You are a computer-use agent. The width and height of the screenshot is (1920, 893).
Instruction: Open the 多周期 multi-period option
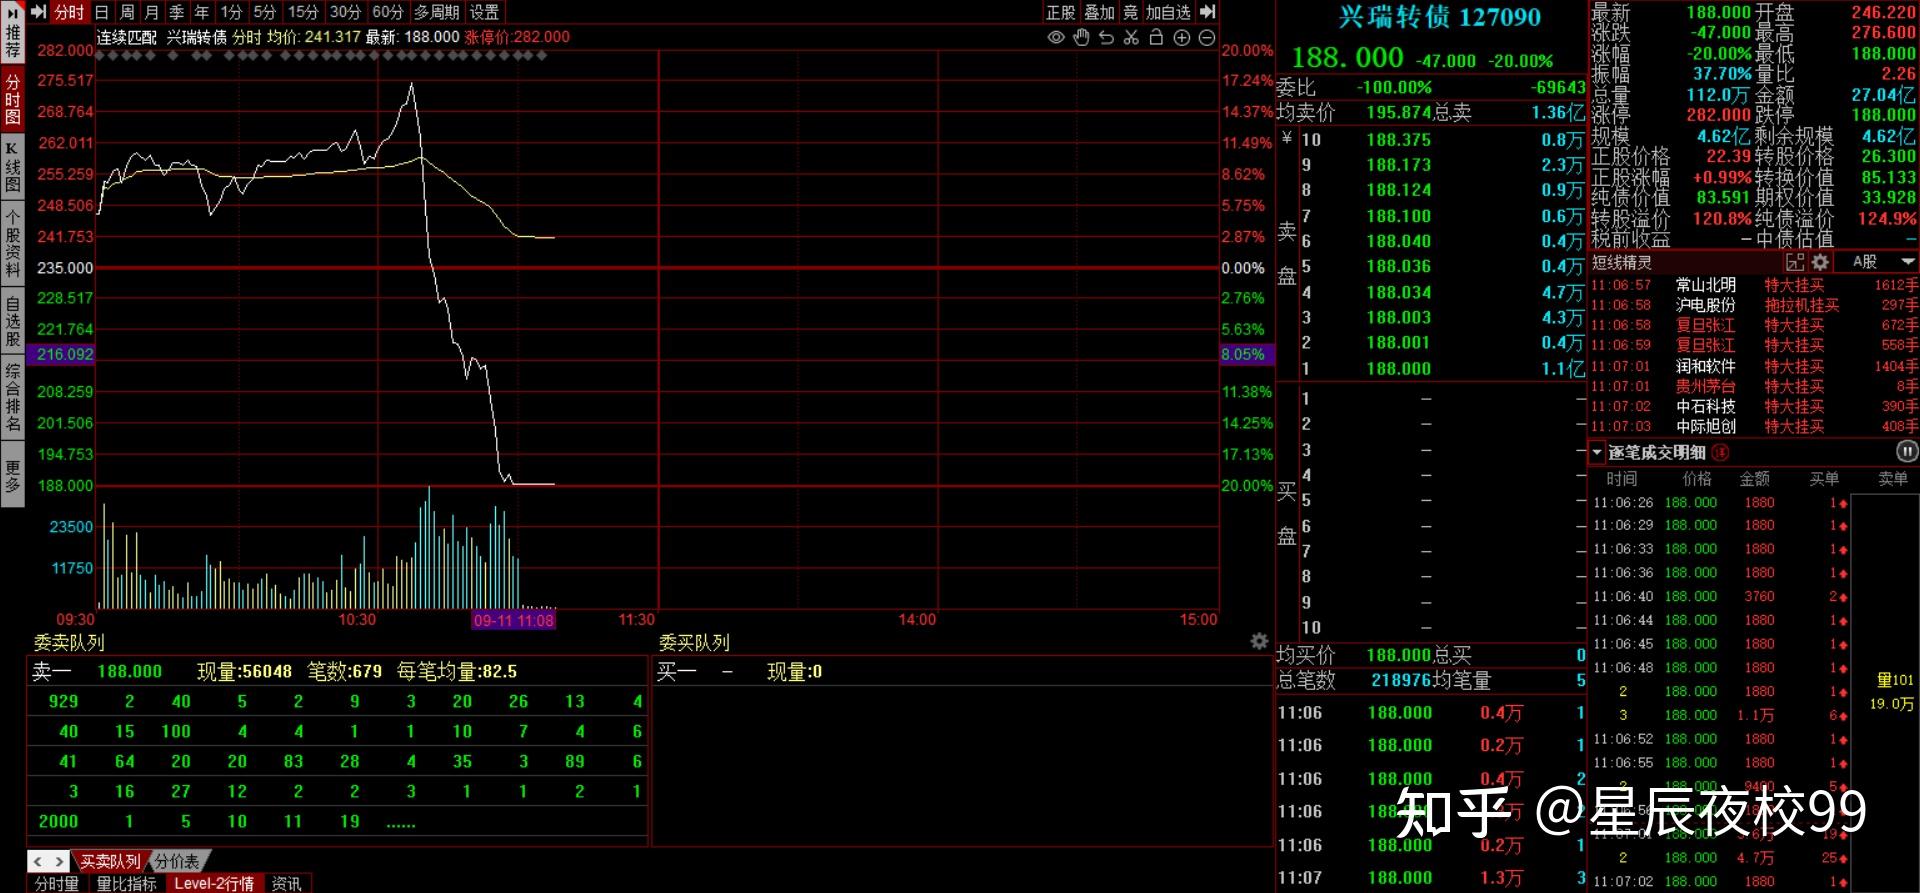point(437,12)
